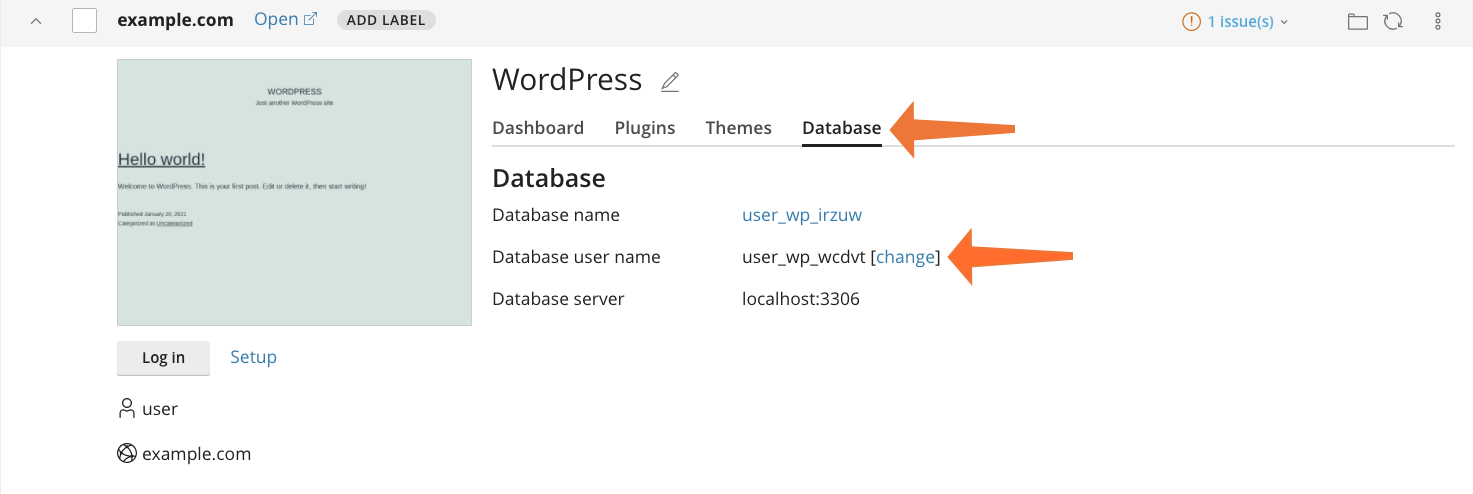Tick the checkbox beside example.com

coord(85,21)
